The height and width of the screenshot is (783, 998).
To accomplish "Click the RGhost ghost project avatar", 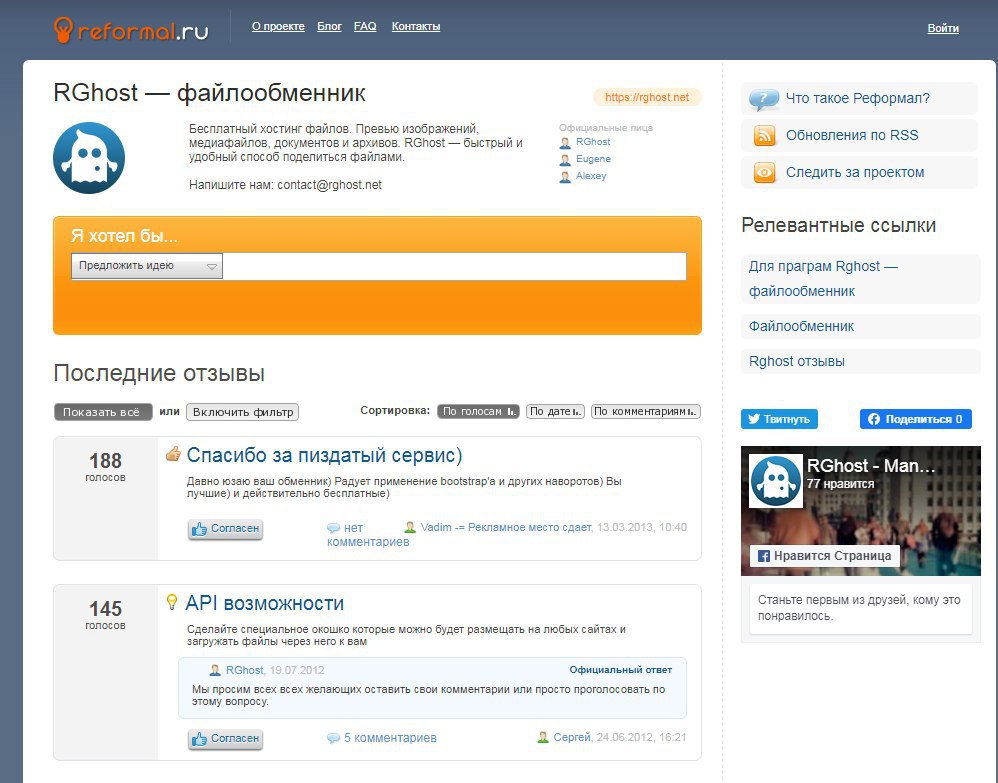I will tap(89, 158).
